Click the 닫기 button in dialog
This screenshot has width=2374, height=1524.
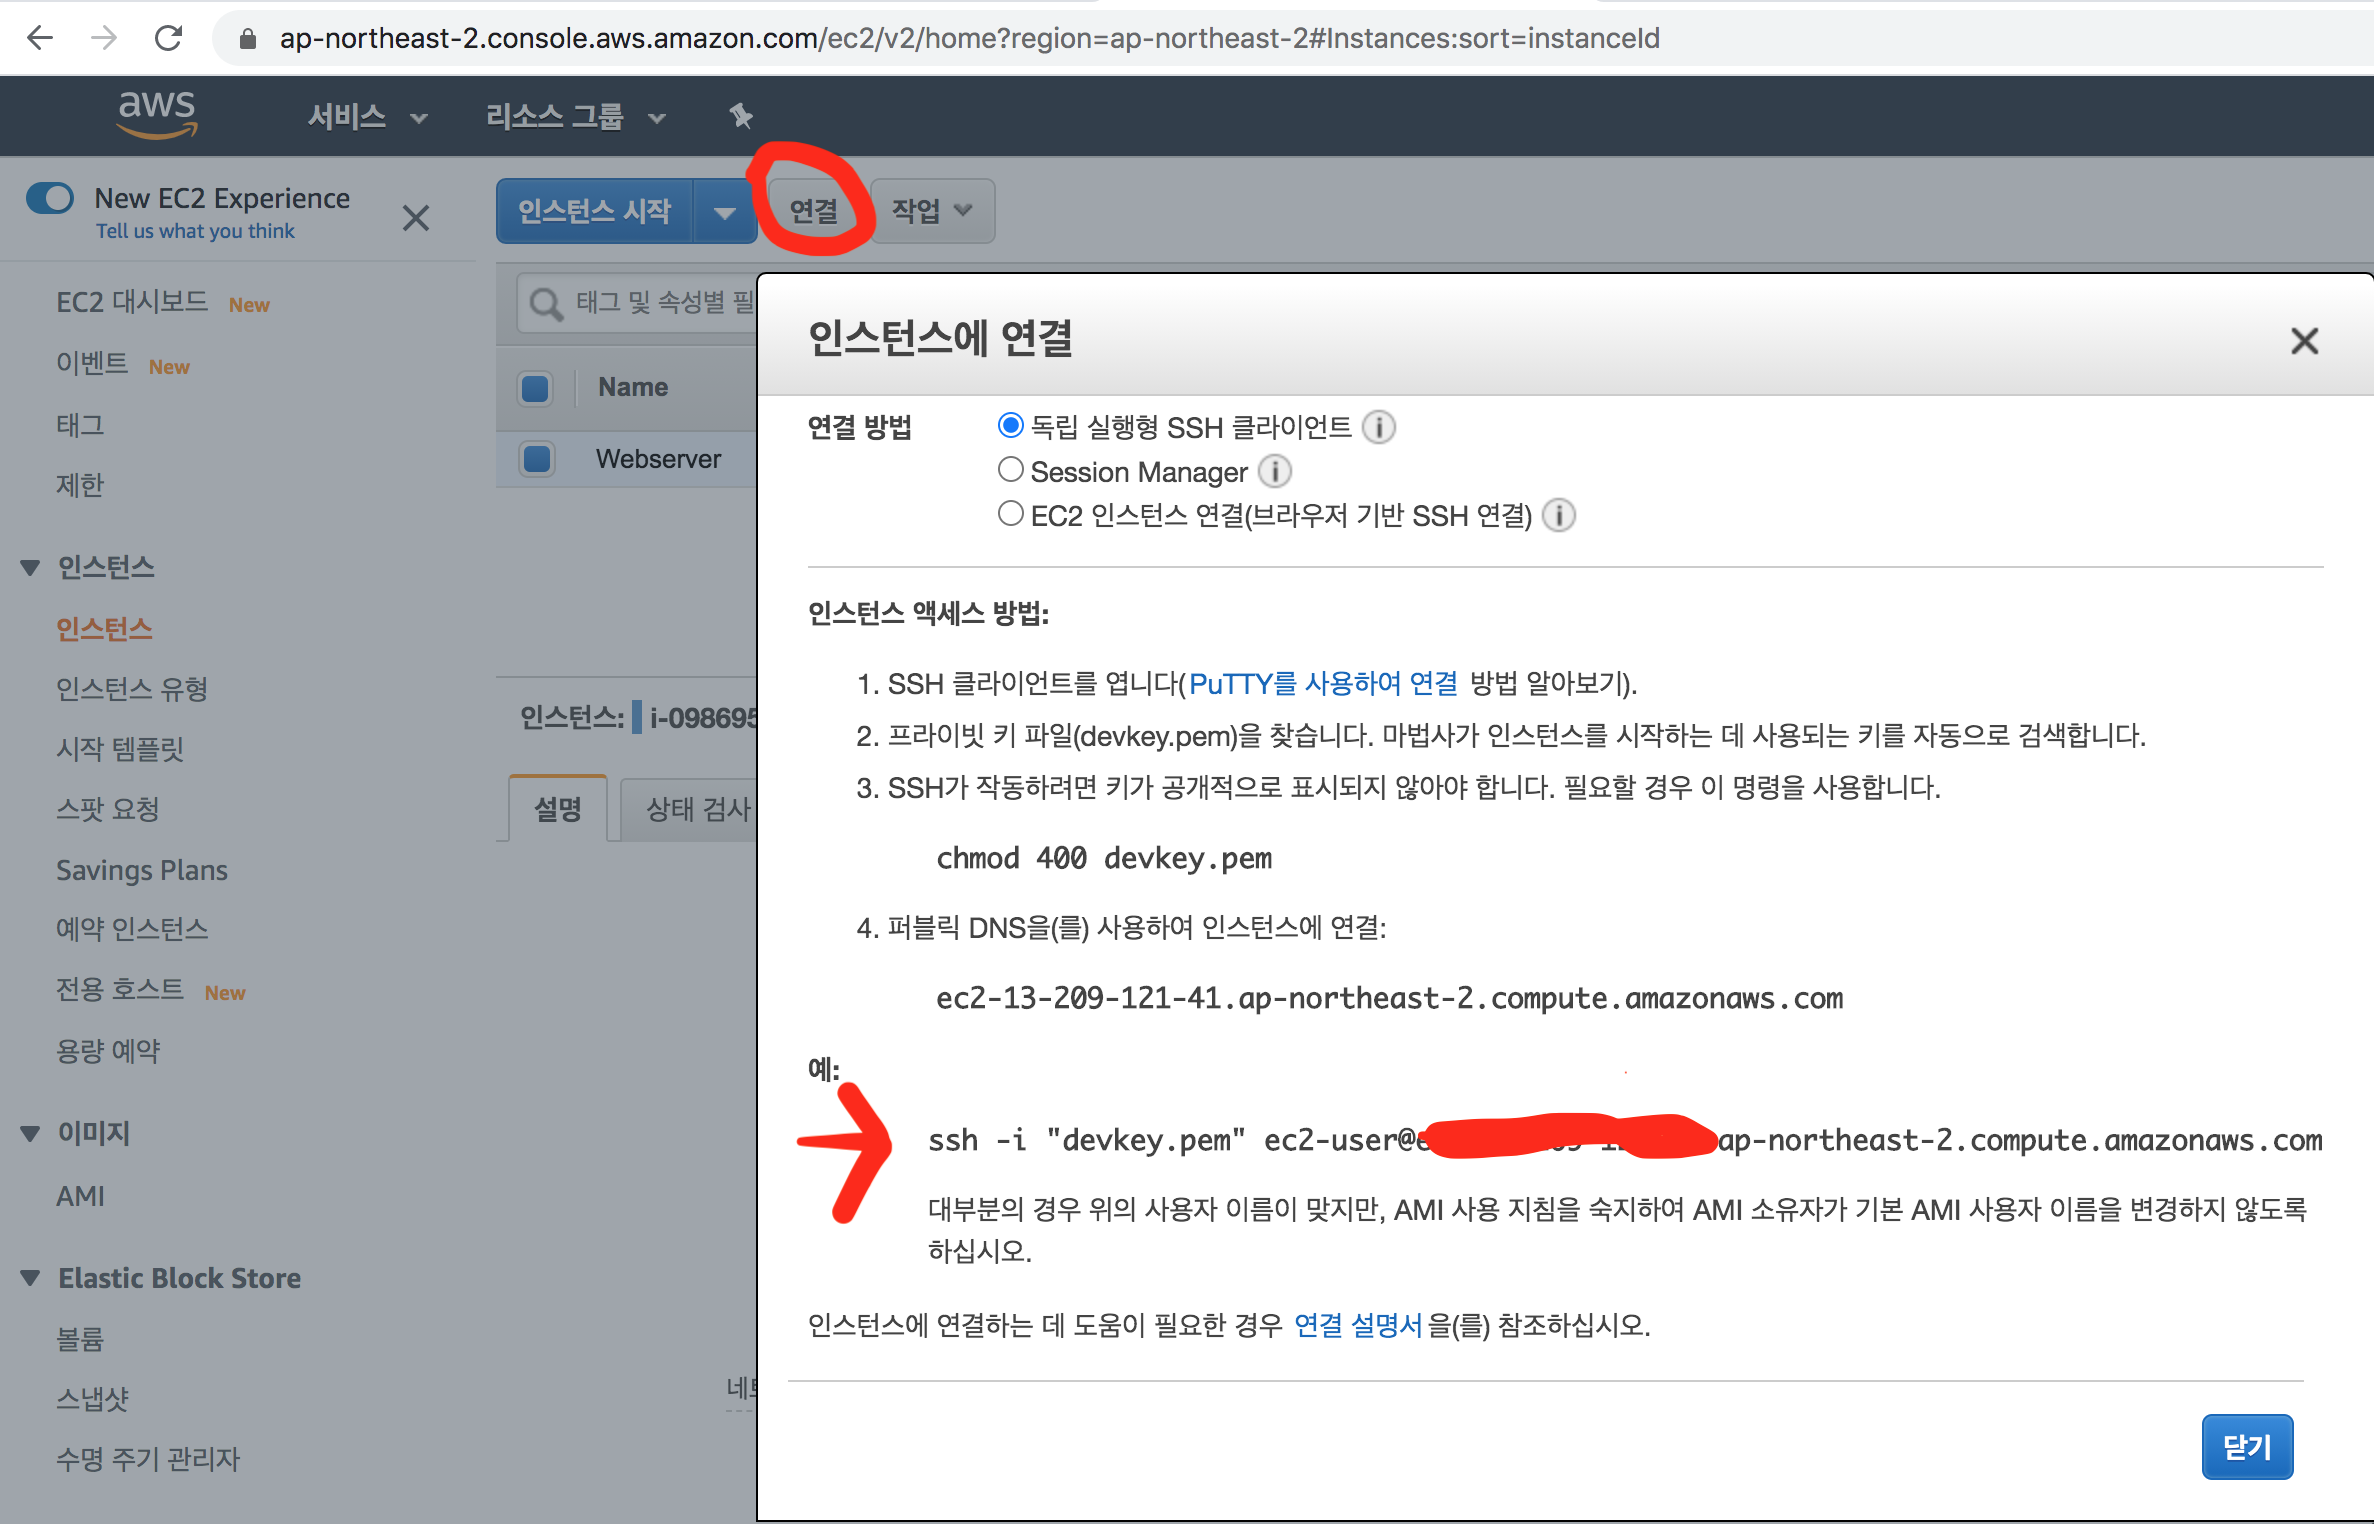tap(2246, 1446)
